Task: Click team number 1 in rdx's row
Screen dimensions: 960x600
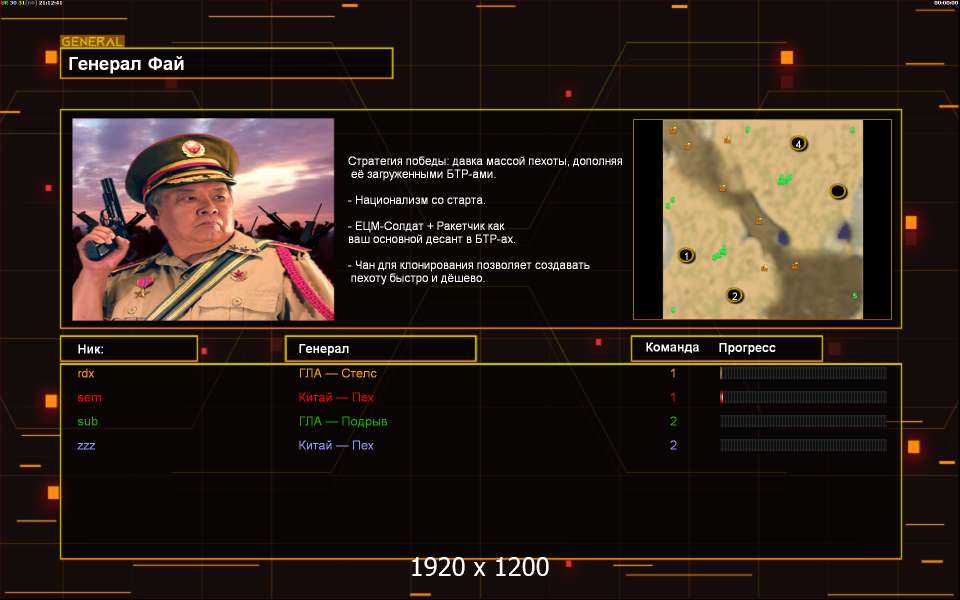Action: coord(673,373)
